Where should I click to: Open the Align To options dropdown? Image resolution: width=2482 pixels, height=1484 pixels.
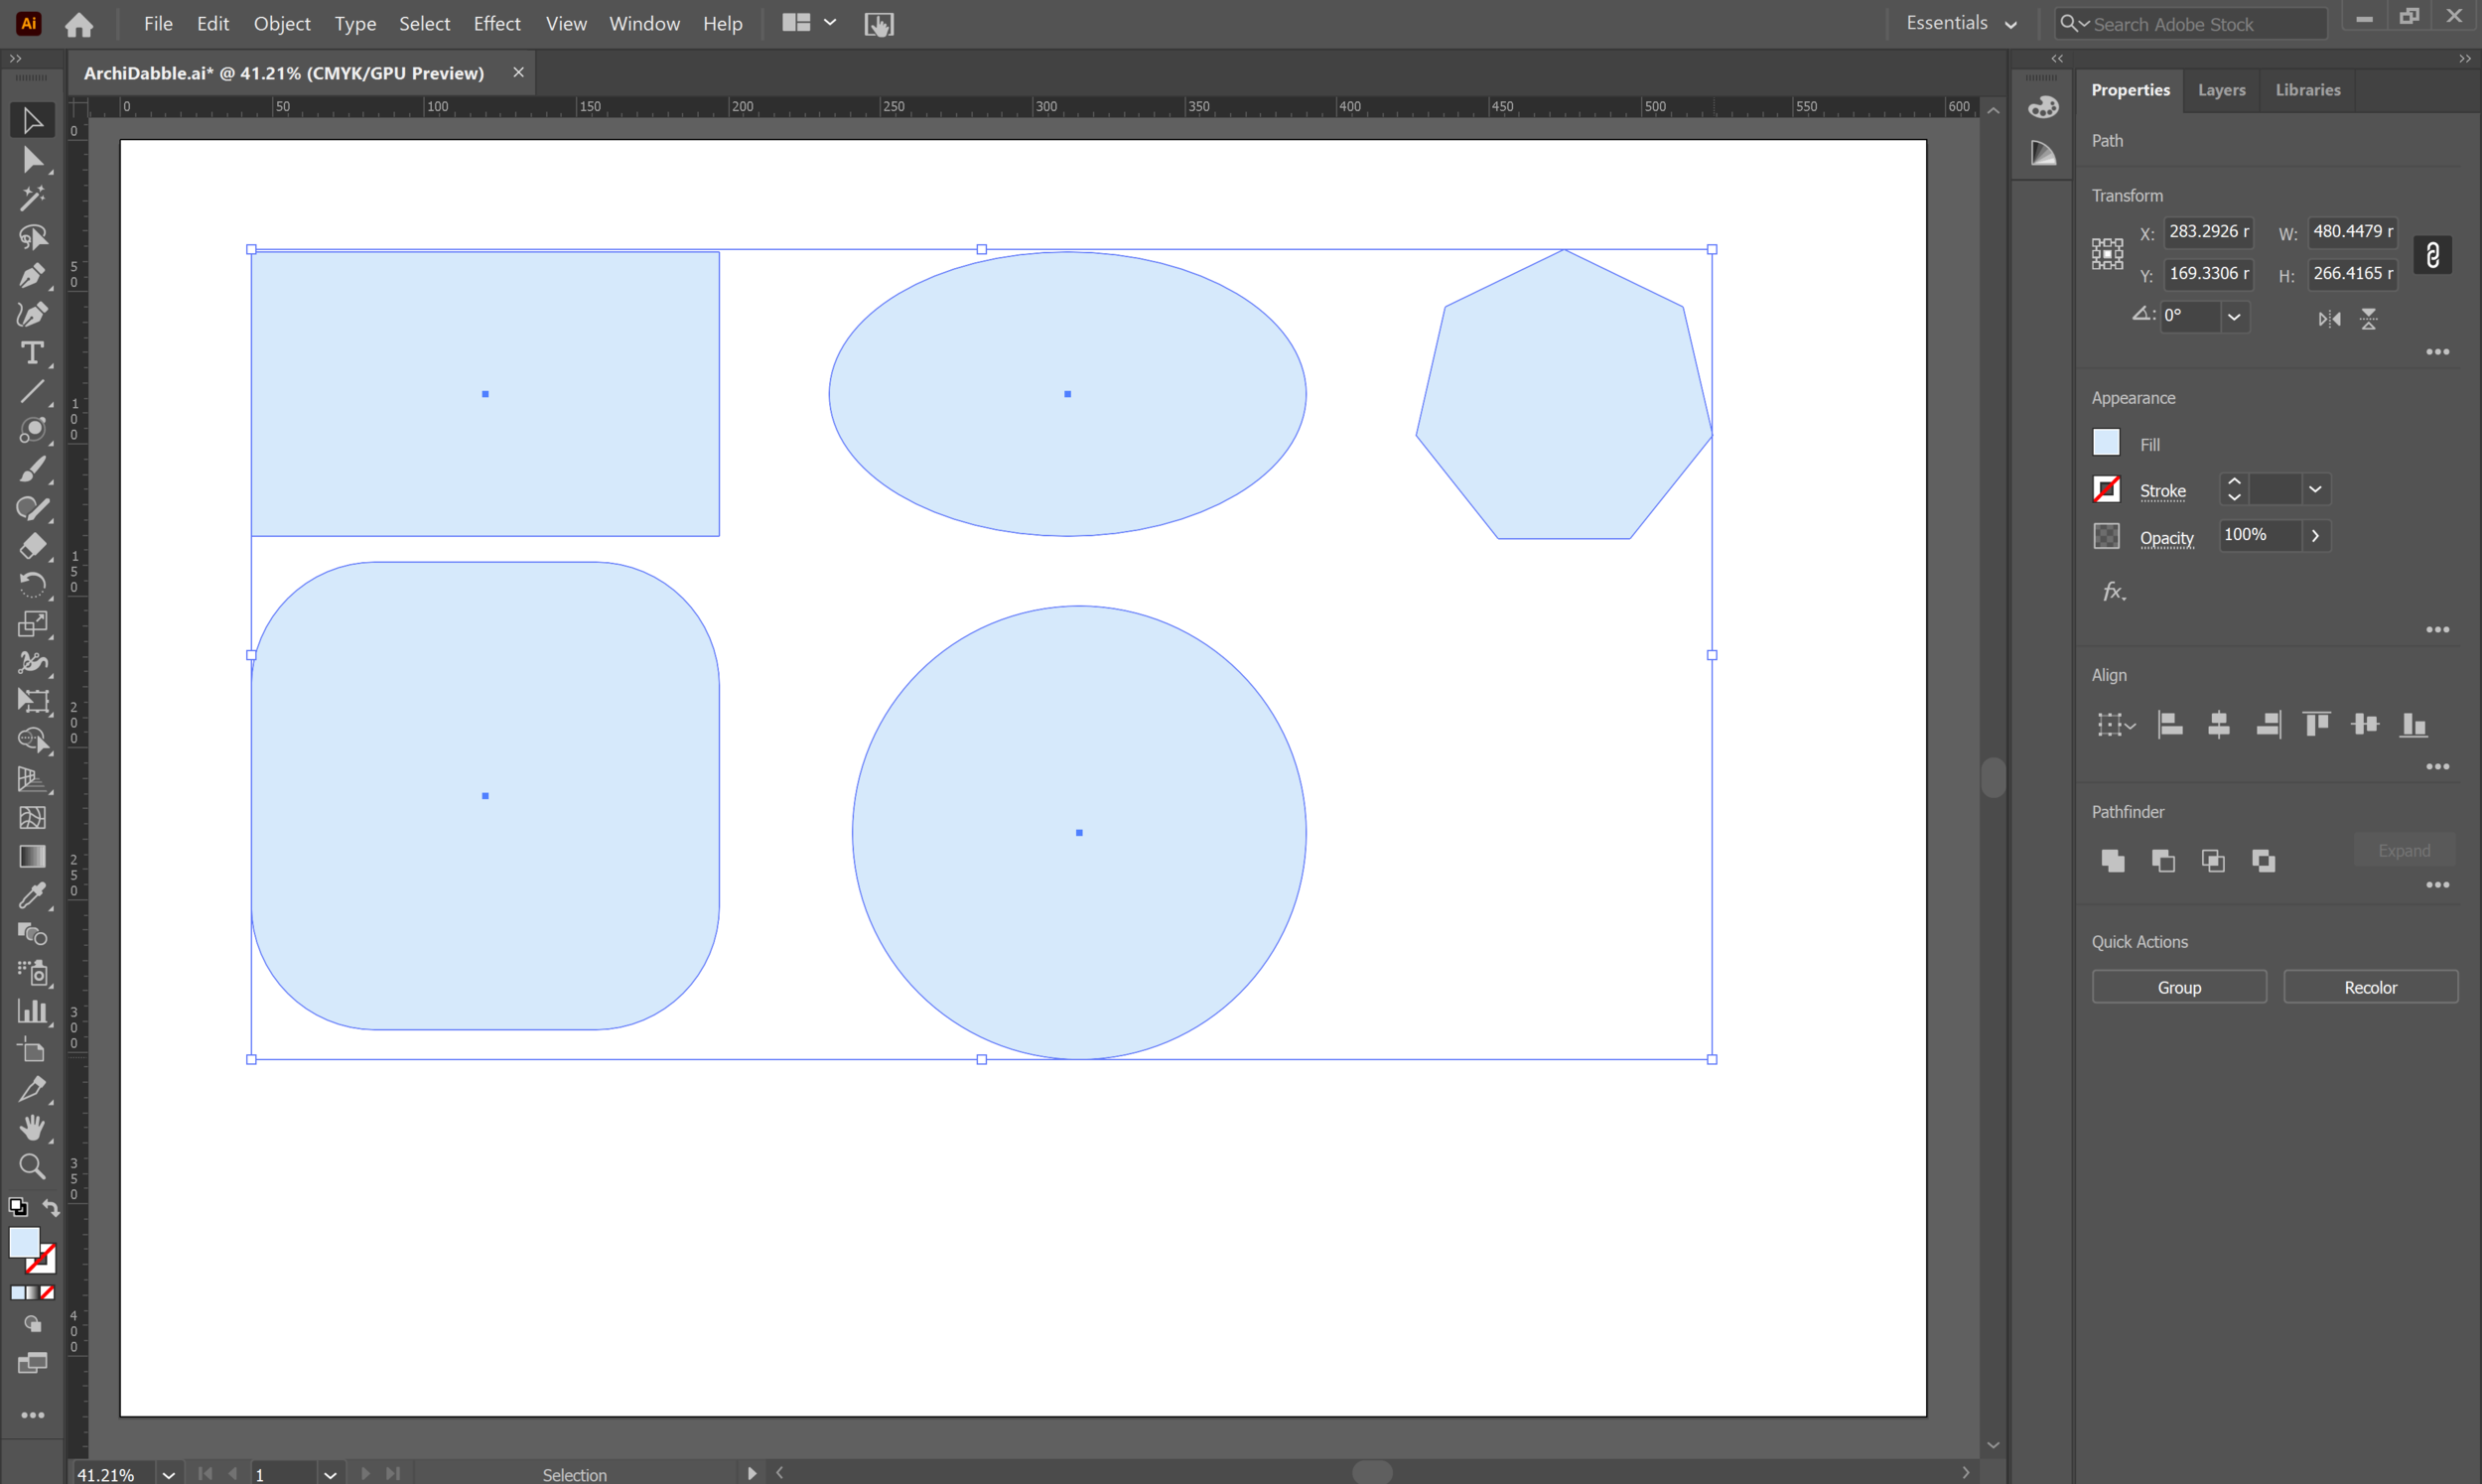click(2116, 725)
